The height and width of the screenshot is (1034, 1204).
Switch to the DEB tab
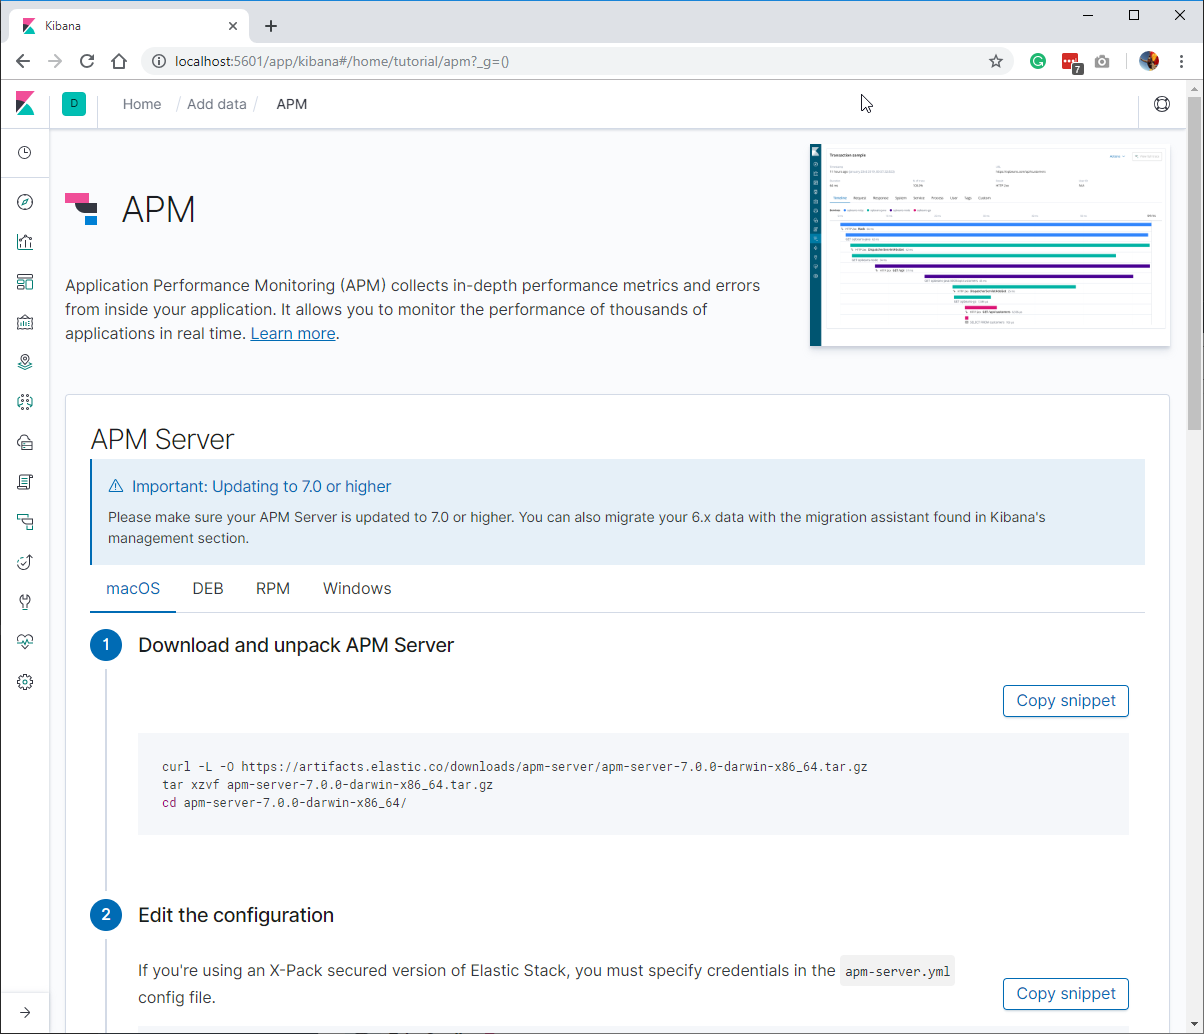[x=208, y=588]
